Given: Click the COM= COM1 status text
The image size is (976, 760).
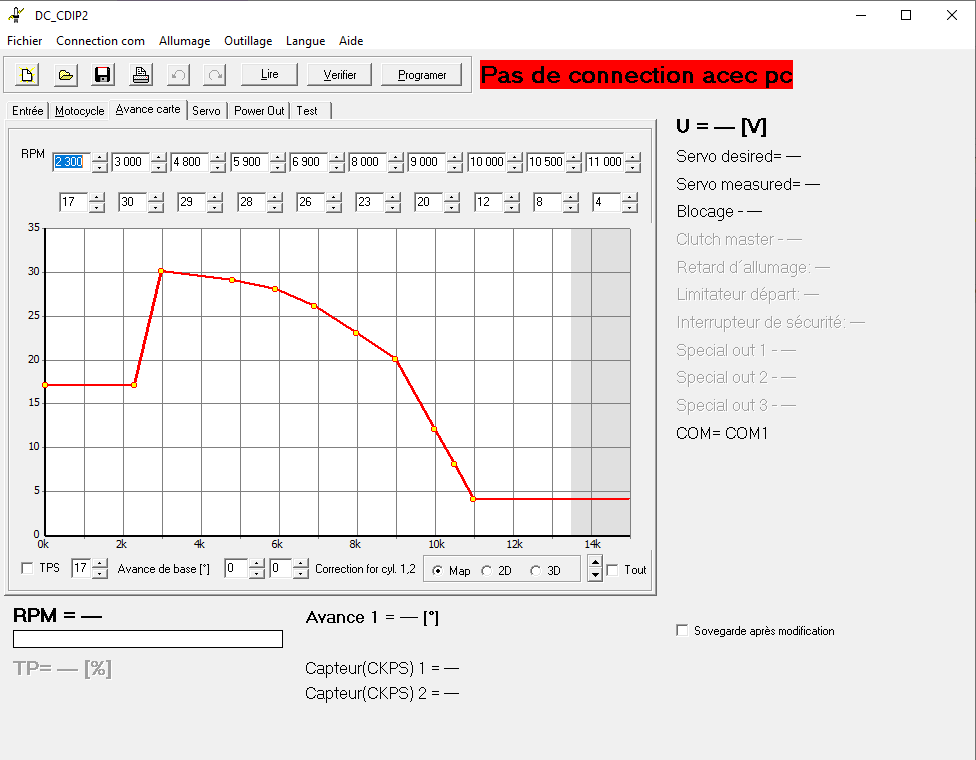Looking at the screenshot, I should click(722, 433).
